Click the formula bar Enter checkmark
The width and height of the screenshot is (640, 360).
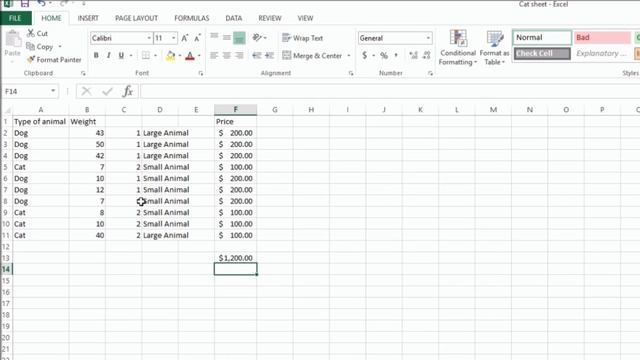click(x=107, y=91)
